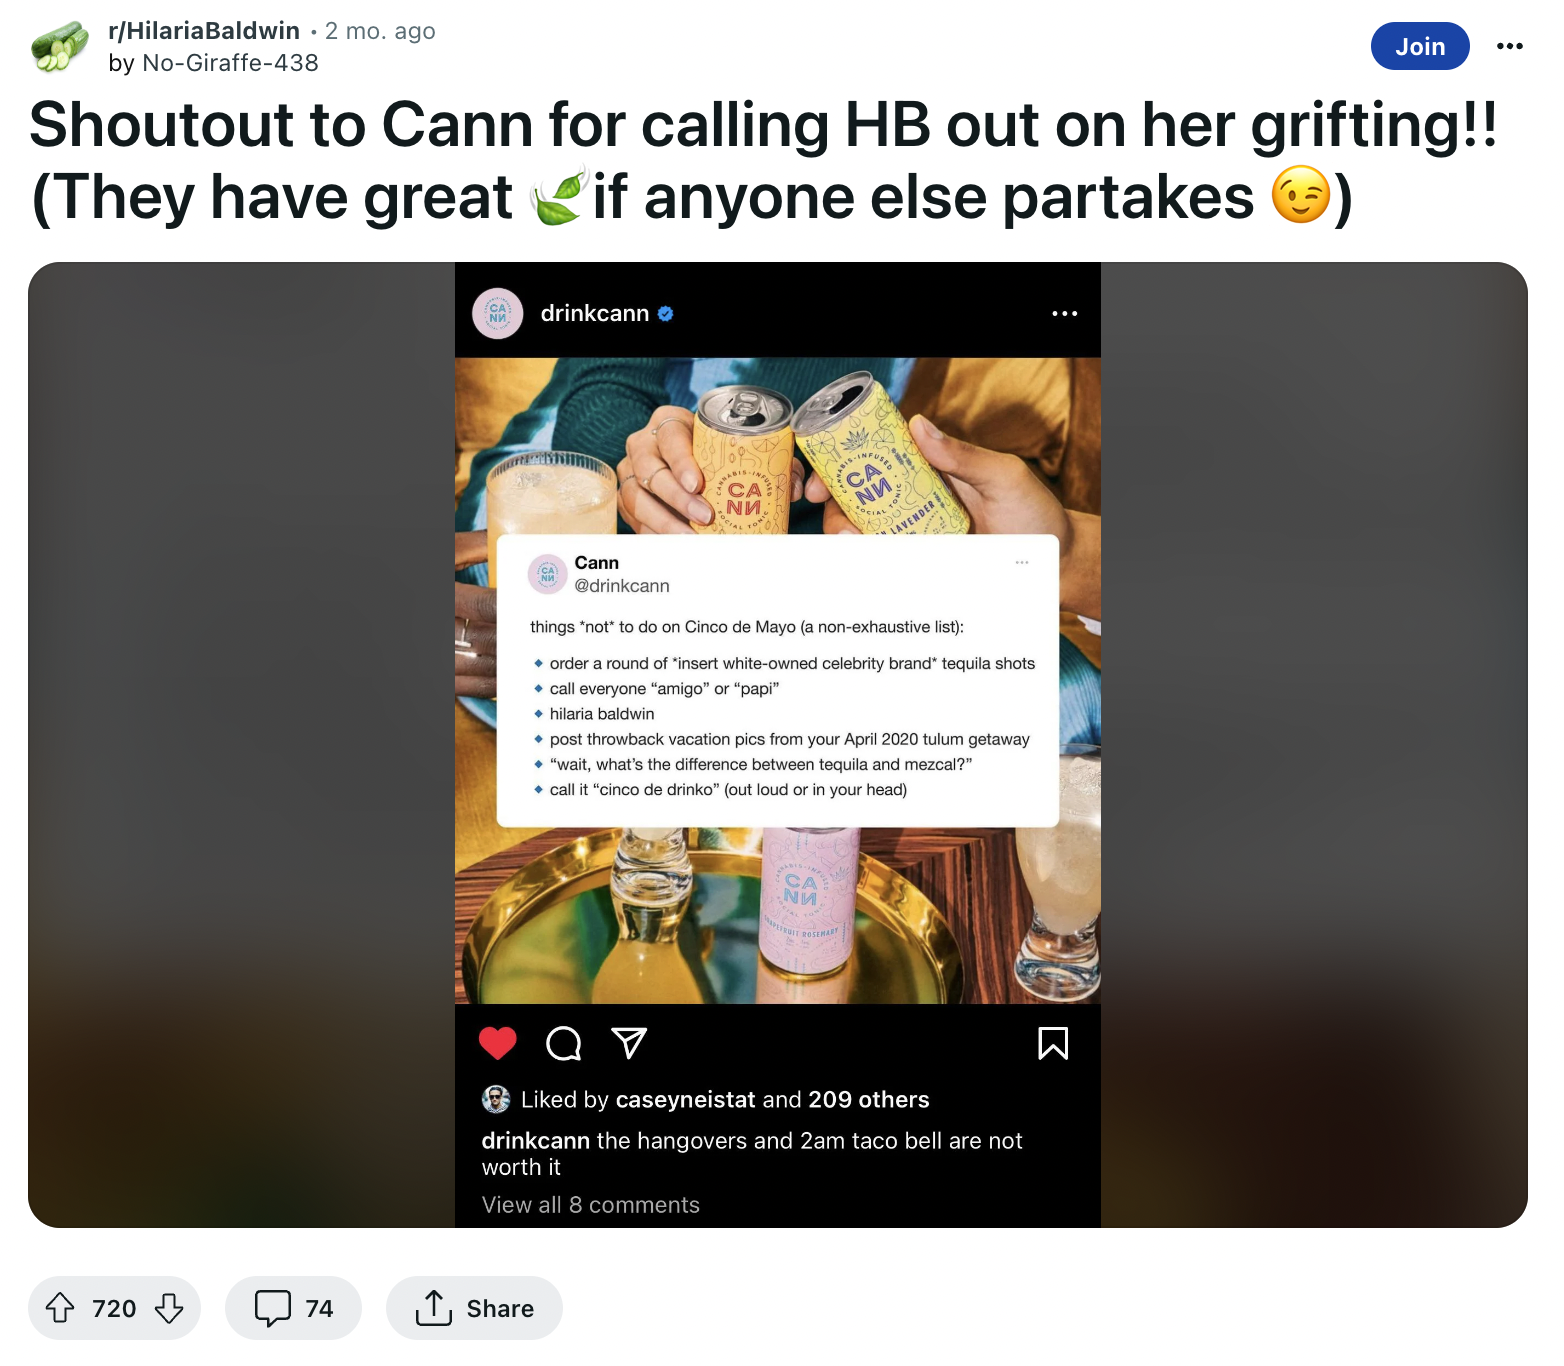The height and width of the screenshot is (1366, 1564).
Task: Click the drinkcann verified badge
Action: click(x=666, y=314)
